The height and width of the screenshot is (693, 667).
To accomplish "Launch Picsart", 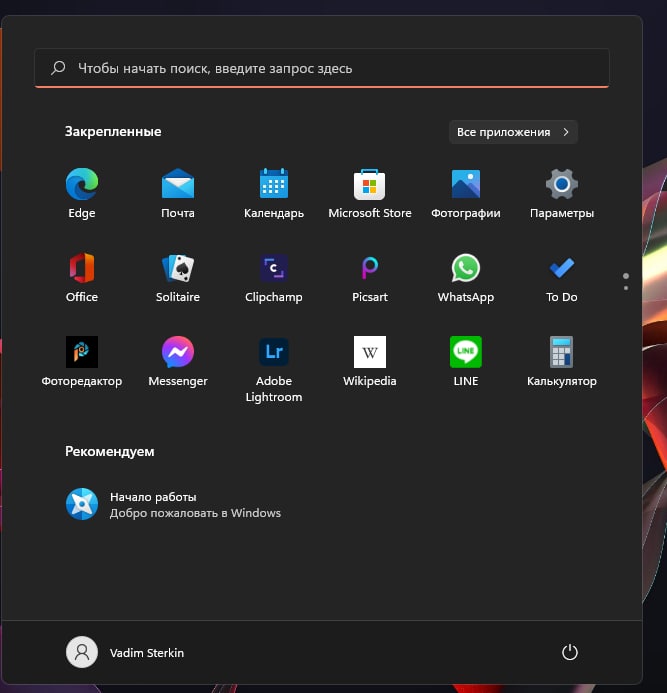I will coord(370,277).
